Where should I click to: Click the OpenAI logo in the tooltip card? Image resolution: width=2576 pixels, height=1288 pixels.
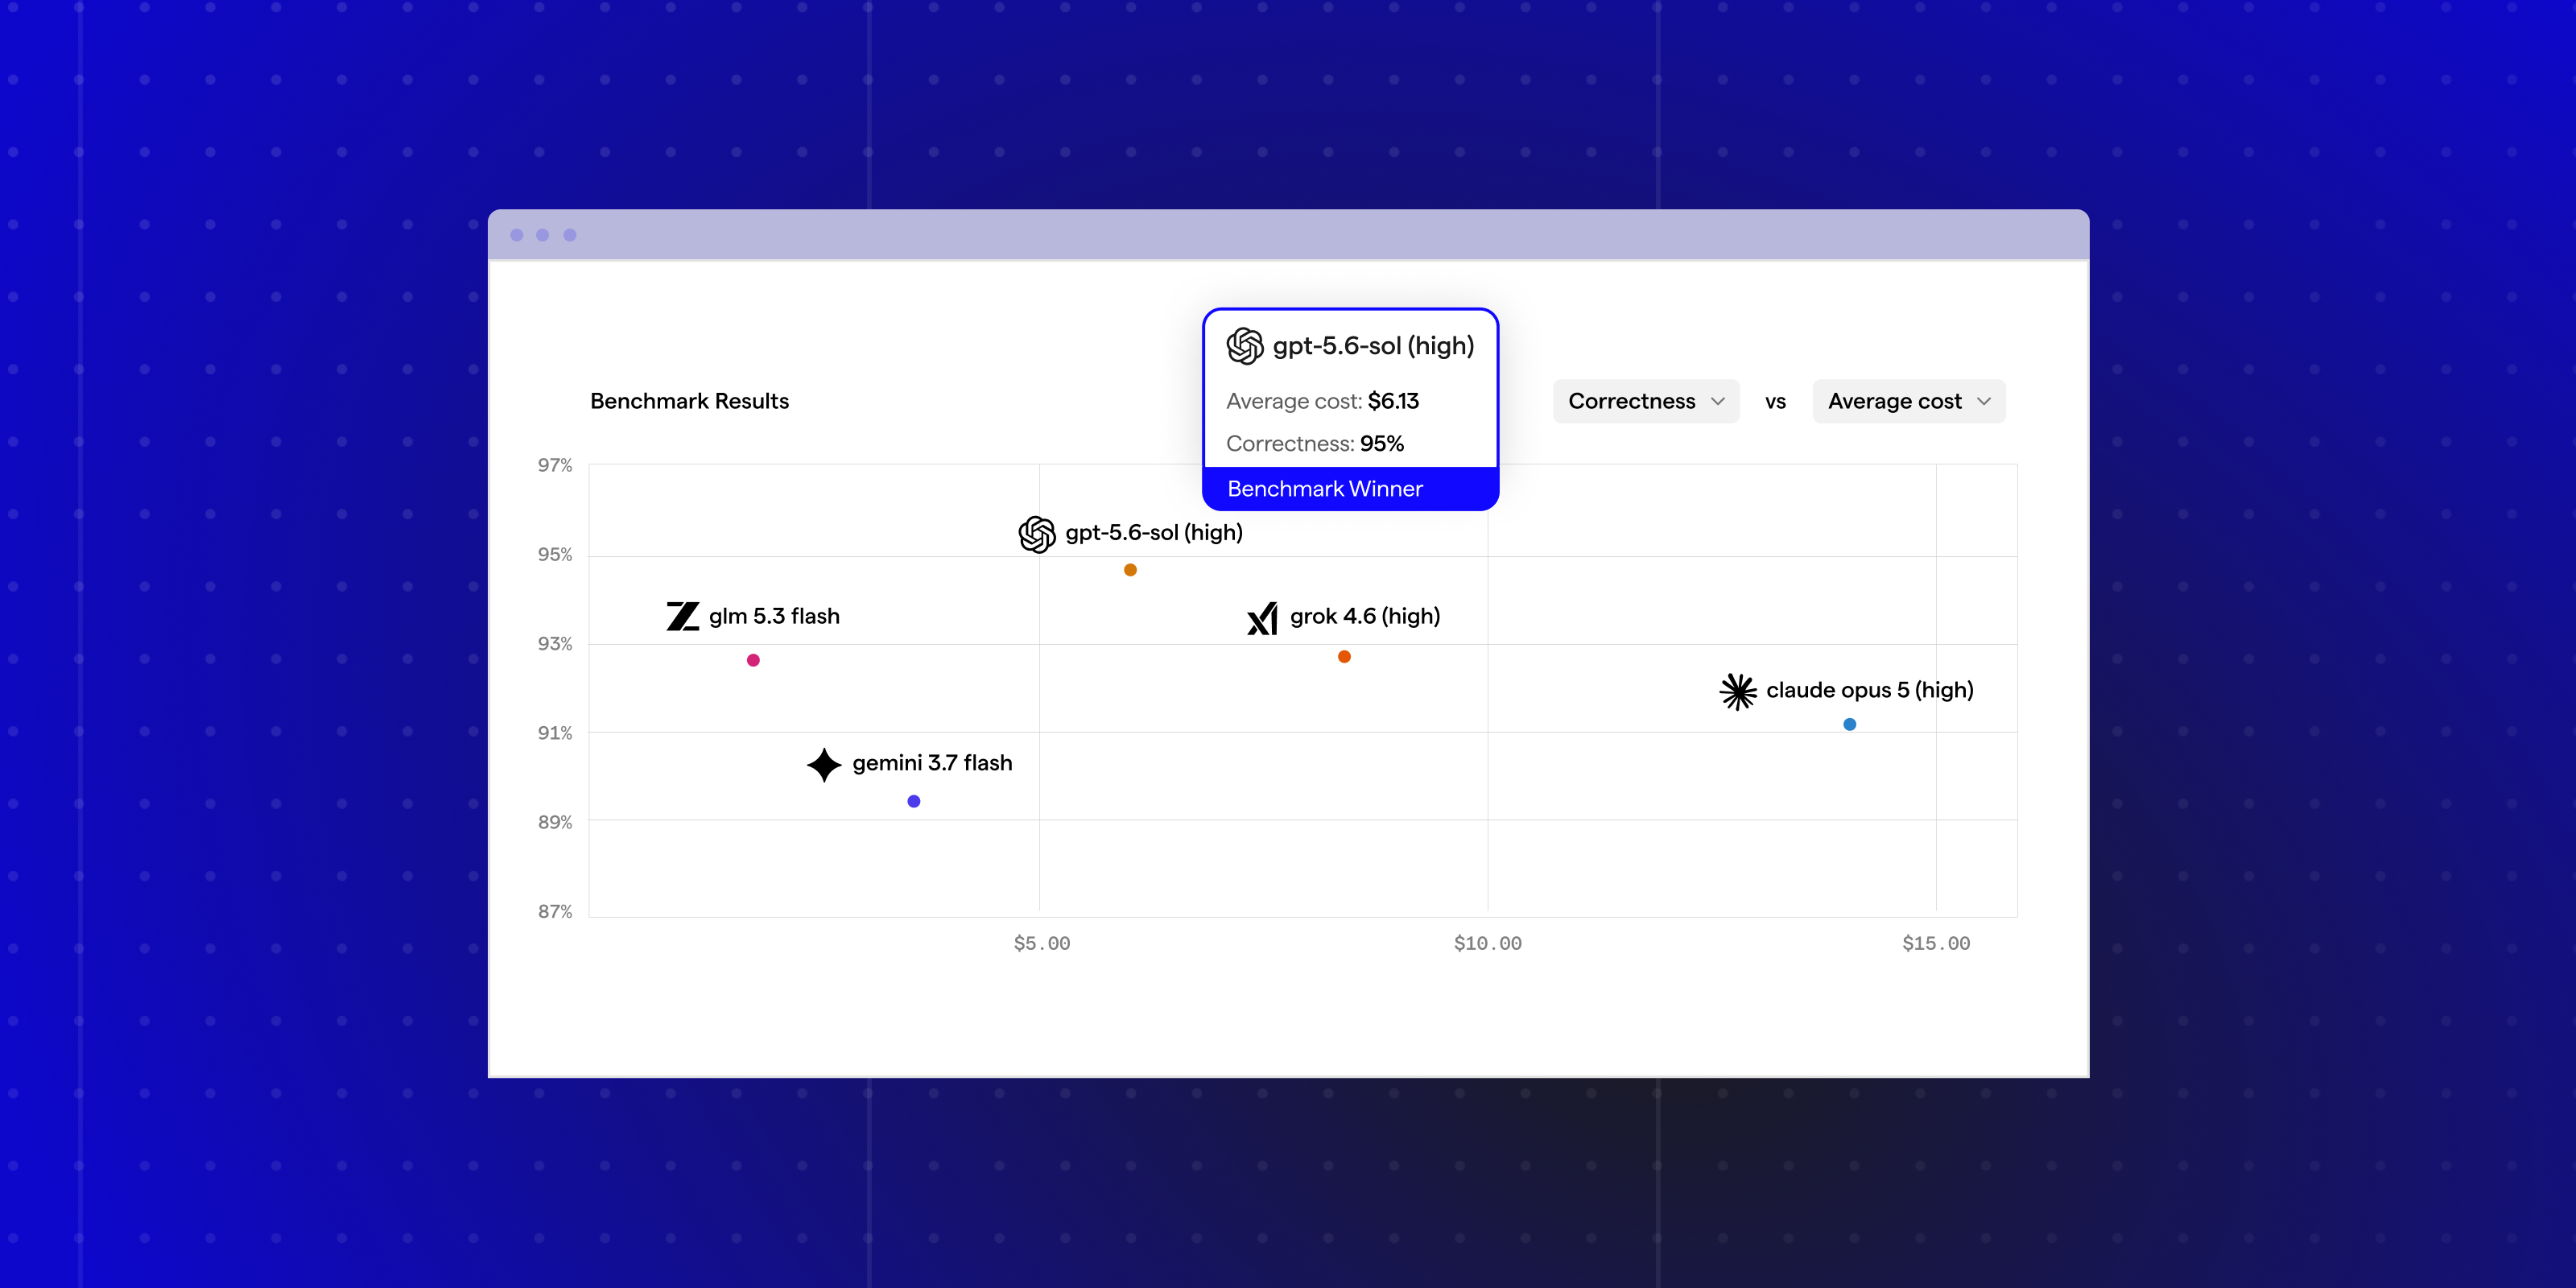coord(1245,346)
